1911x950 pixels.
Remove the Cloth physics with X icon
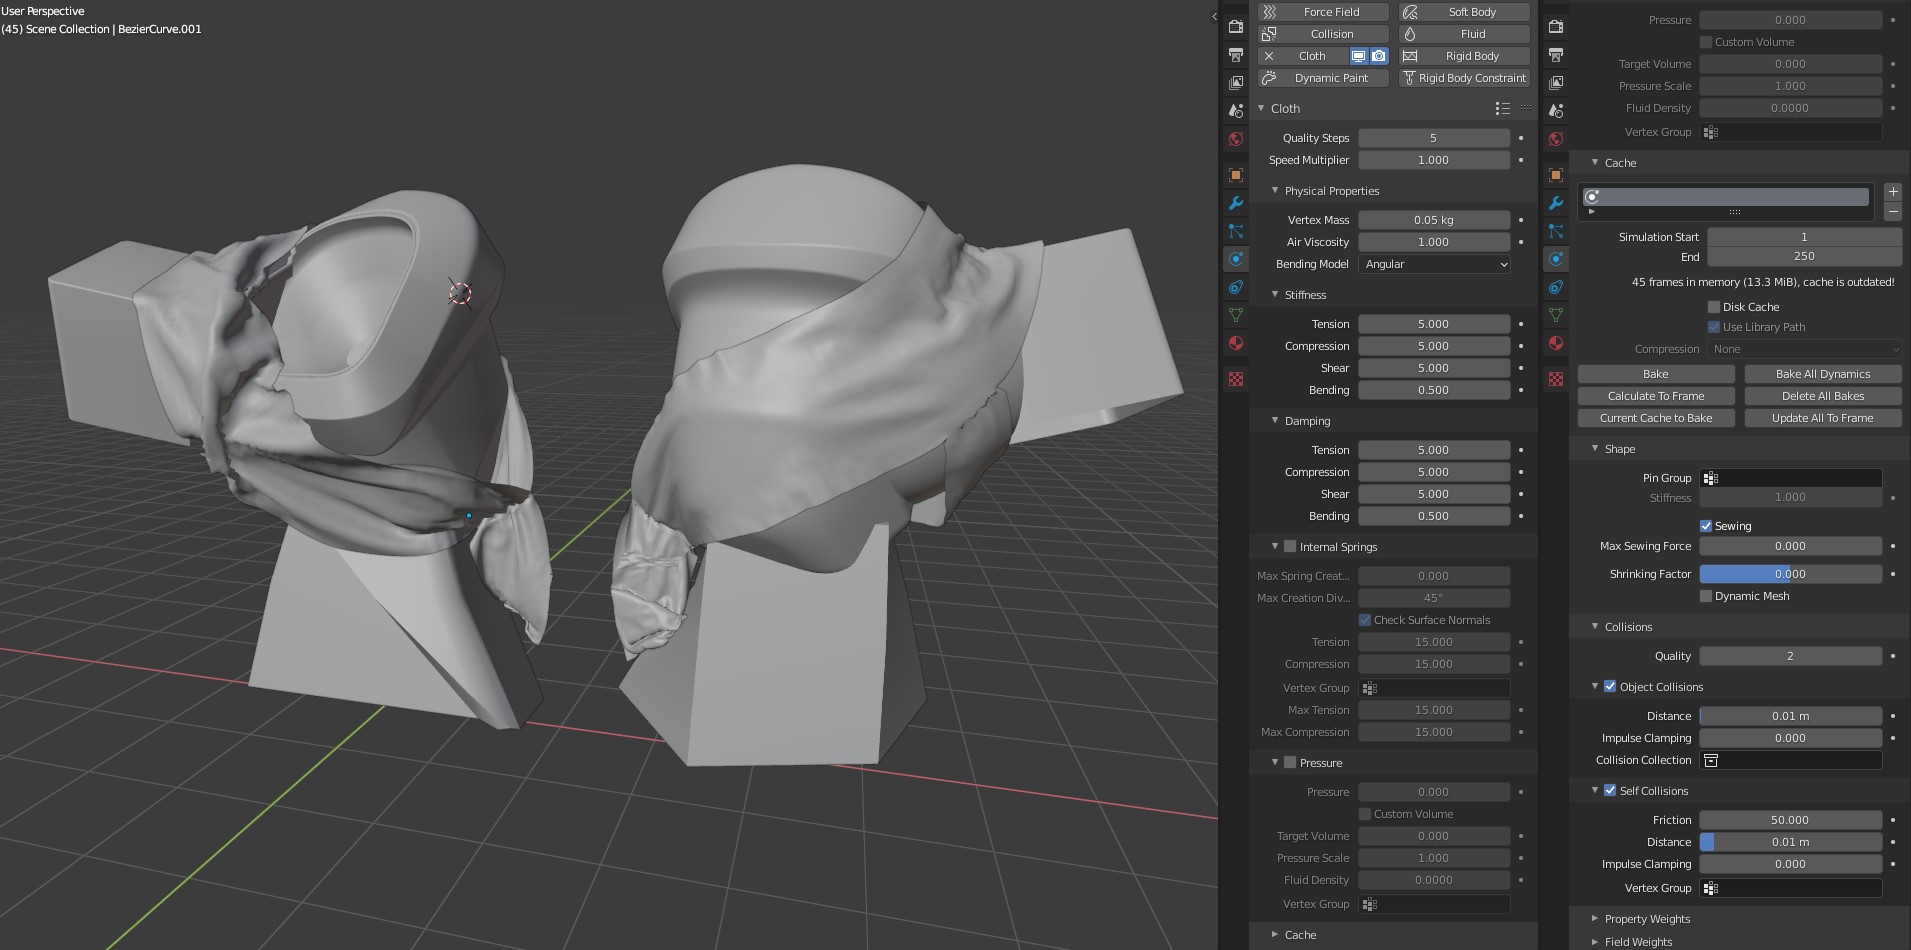coord(1269,56)
